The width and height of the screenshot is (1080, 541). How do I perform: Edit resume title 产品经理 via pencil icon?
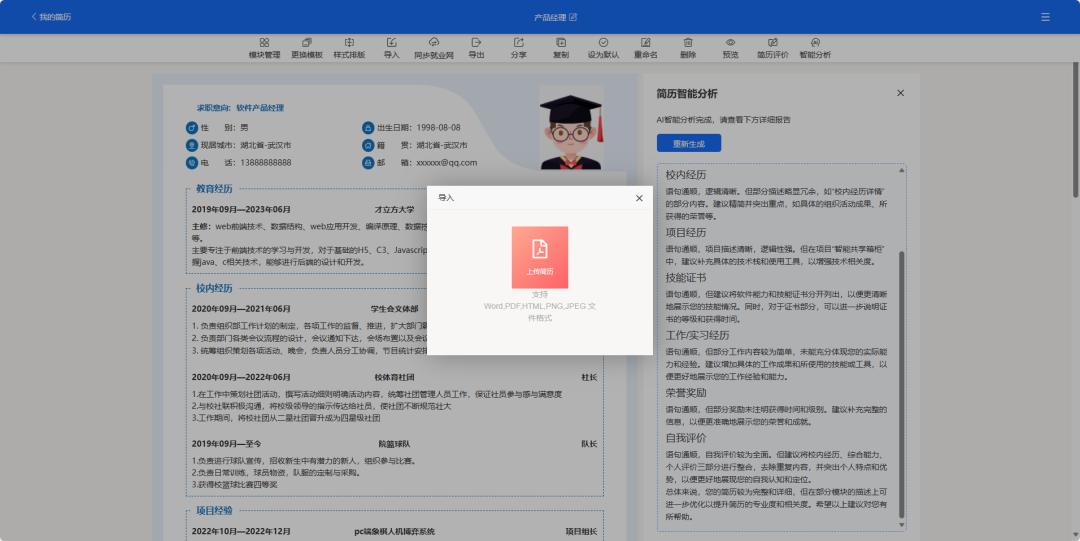click(573, 17)
